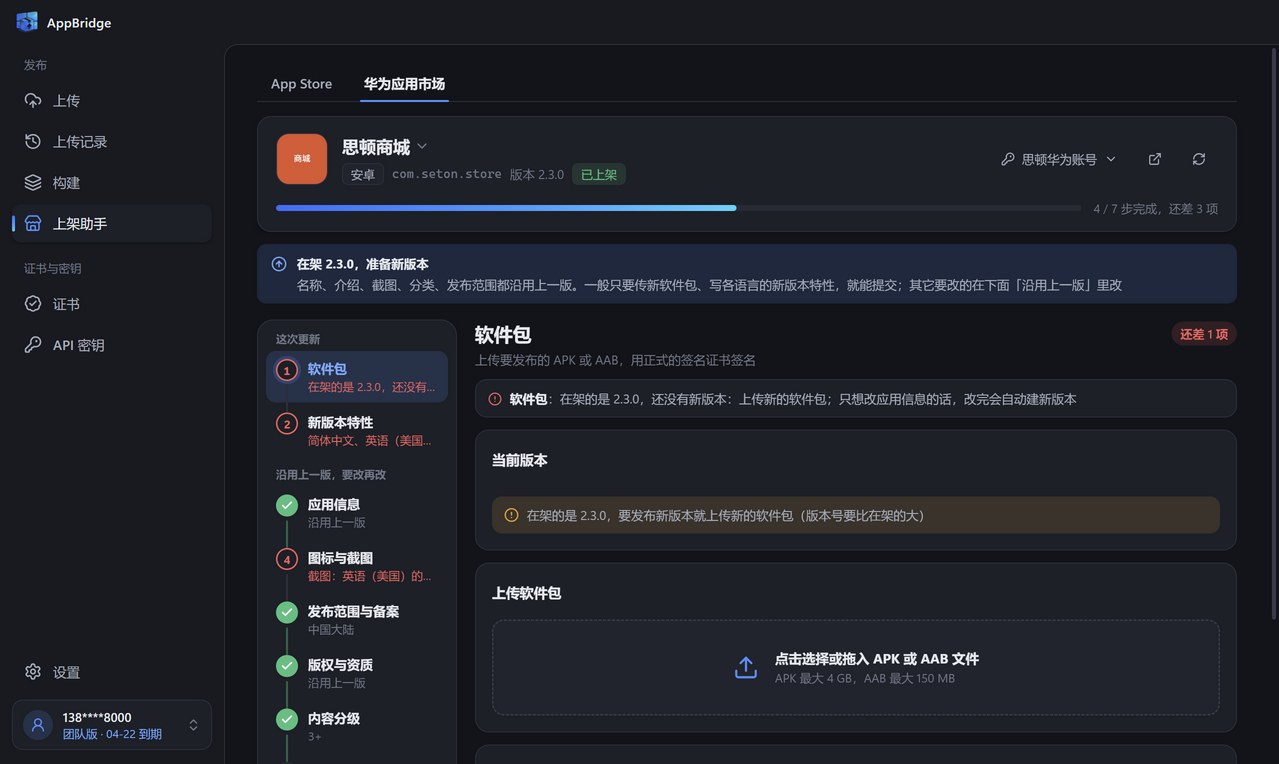Click the upload tray icon in drop zone
Image resolution: width=1279 pixels, height=764 pixels.
[x=746, y=667]
